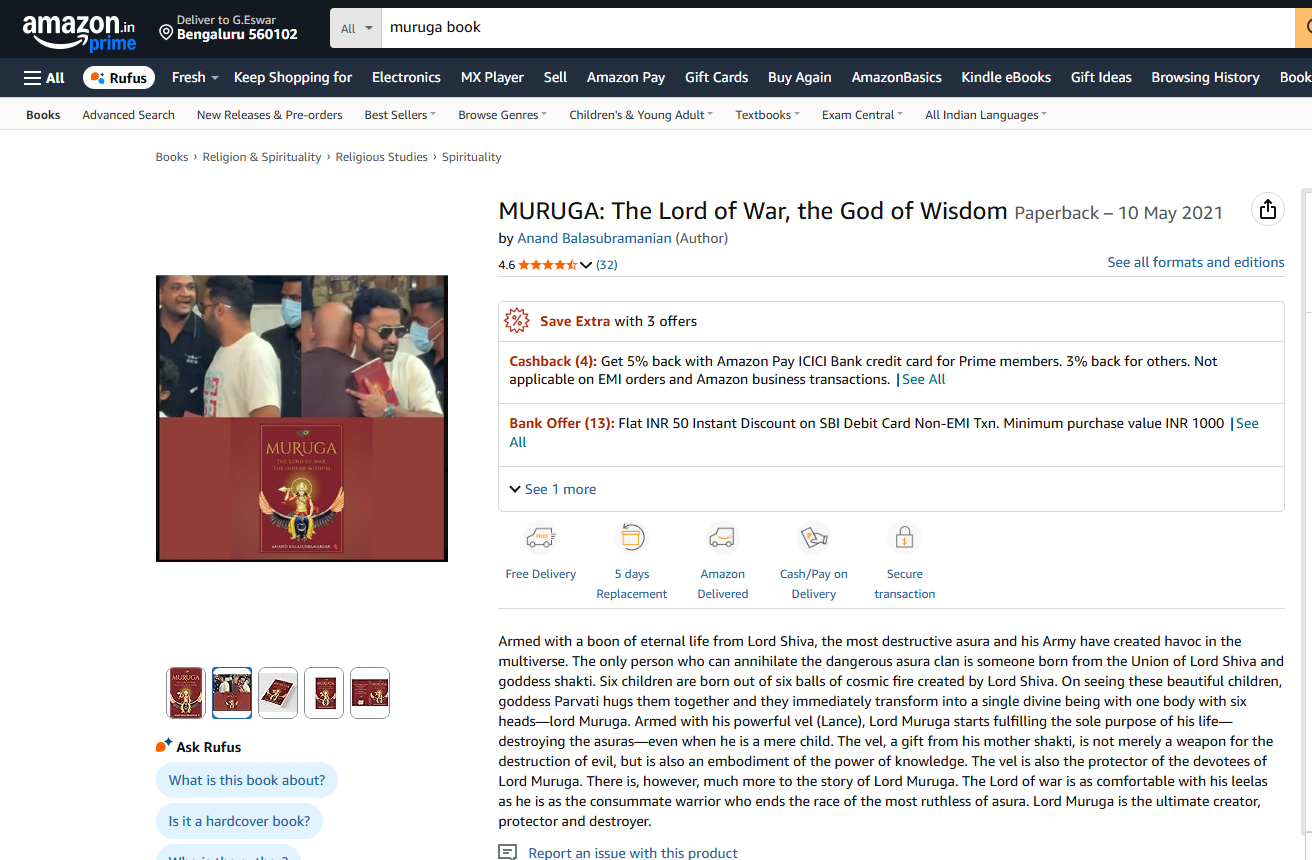Open MX Player from the nav bar
This screenshot has height=860, width=1312.
[x=492, y=77]
